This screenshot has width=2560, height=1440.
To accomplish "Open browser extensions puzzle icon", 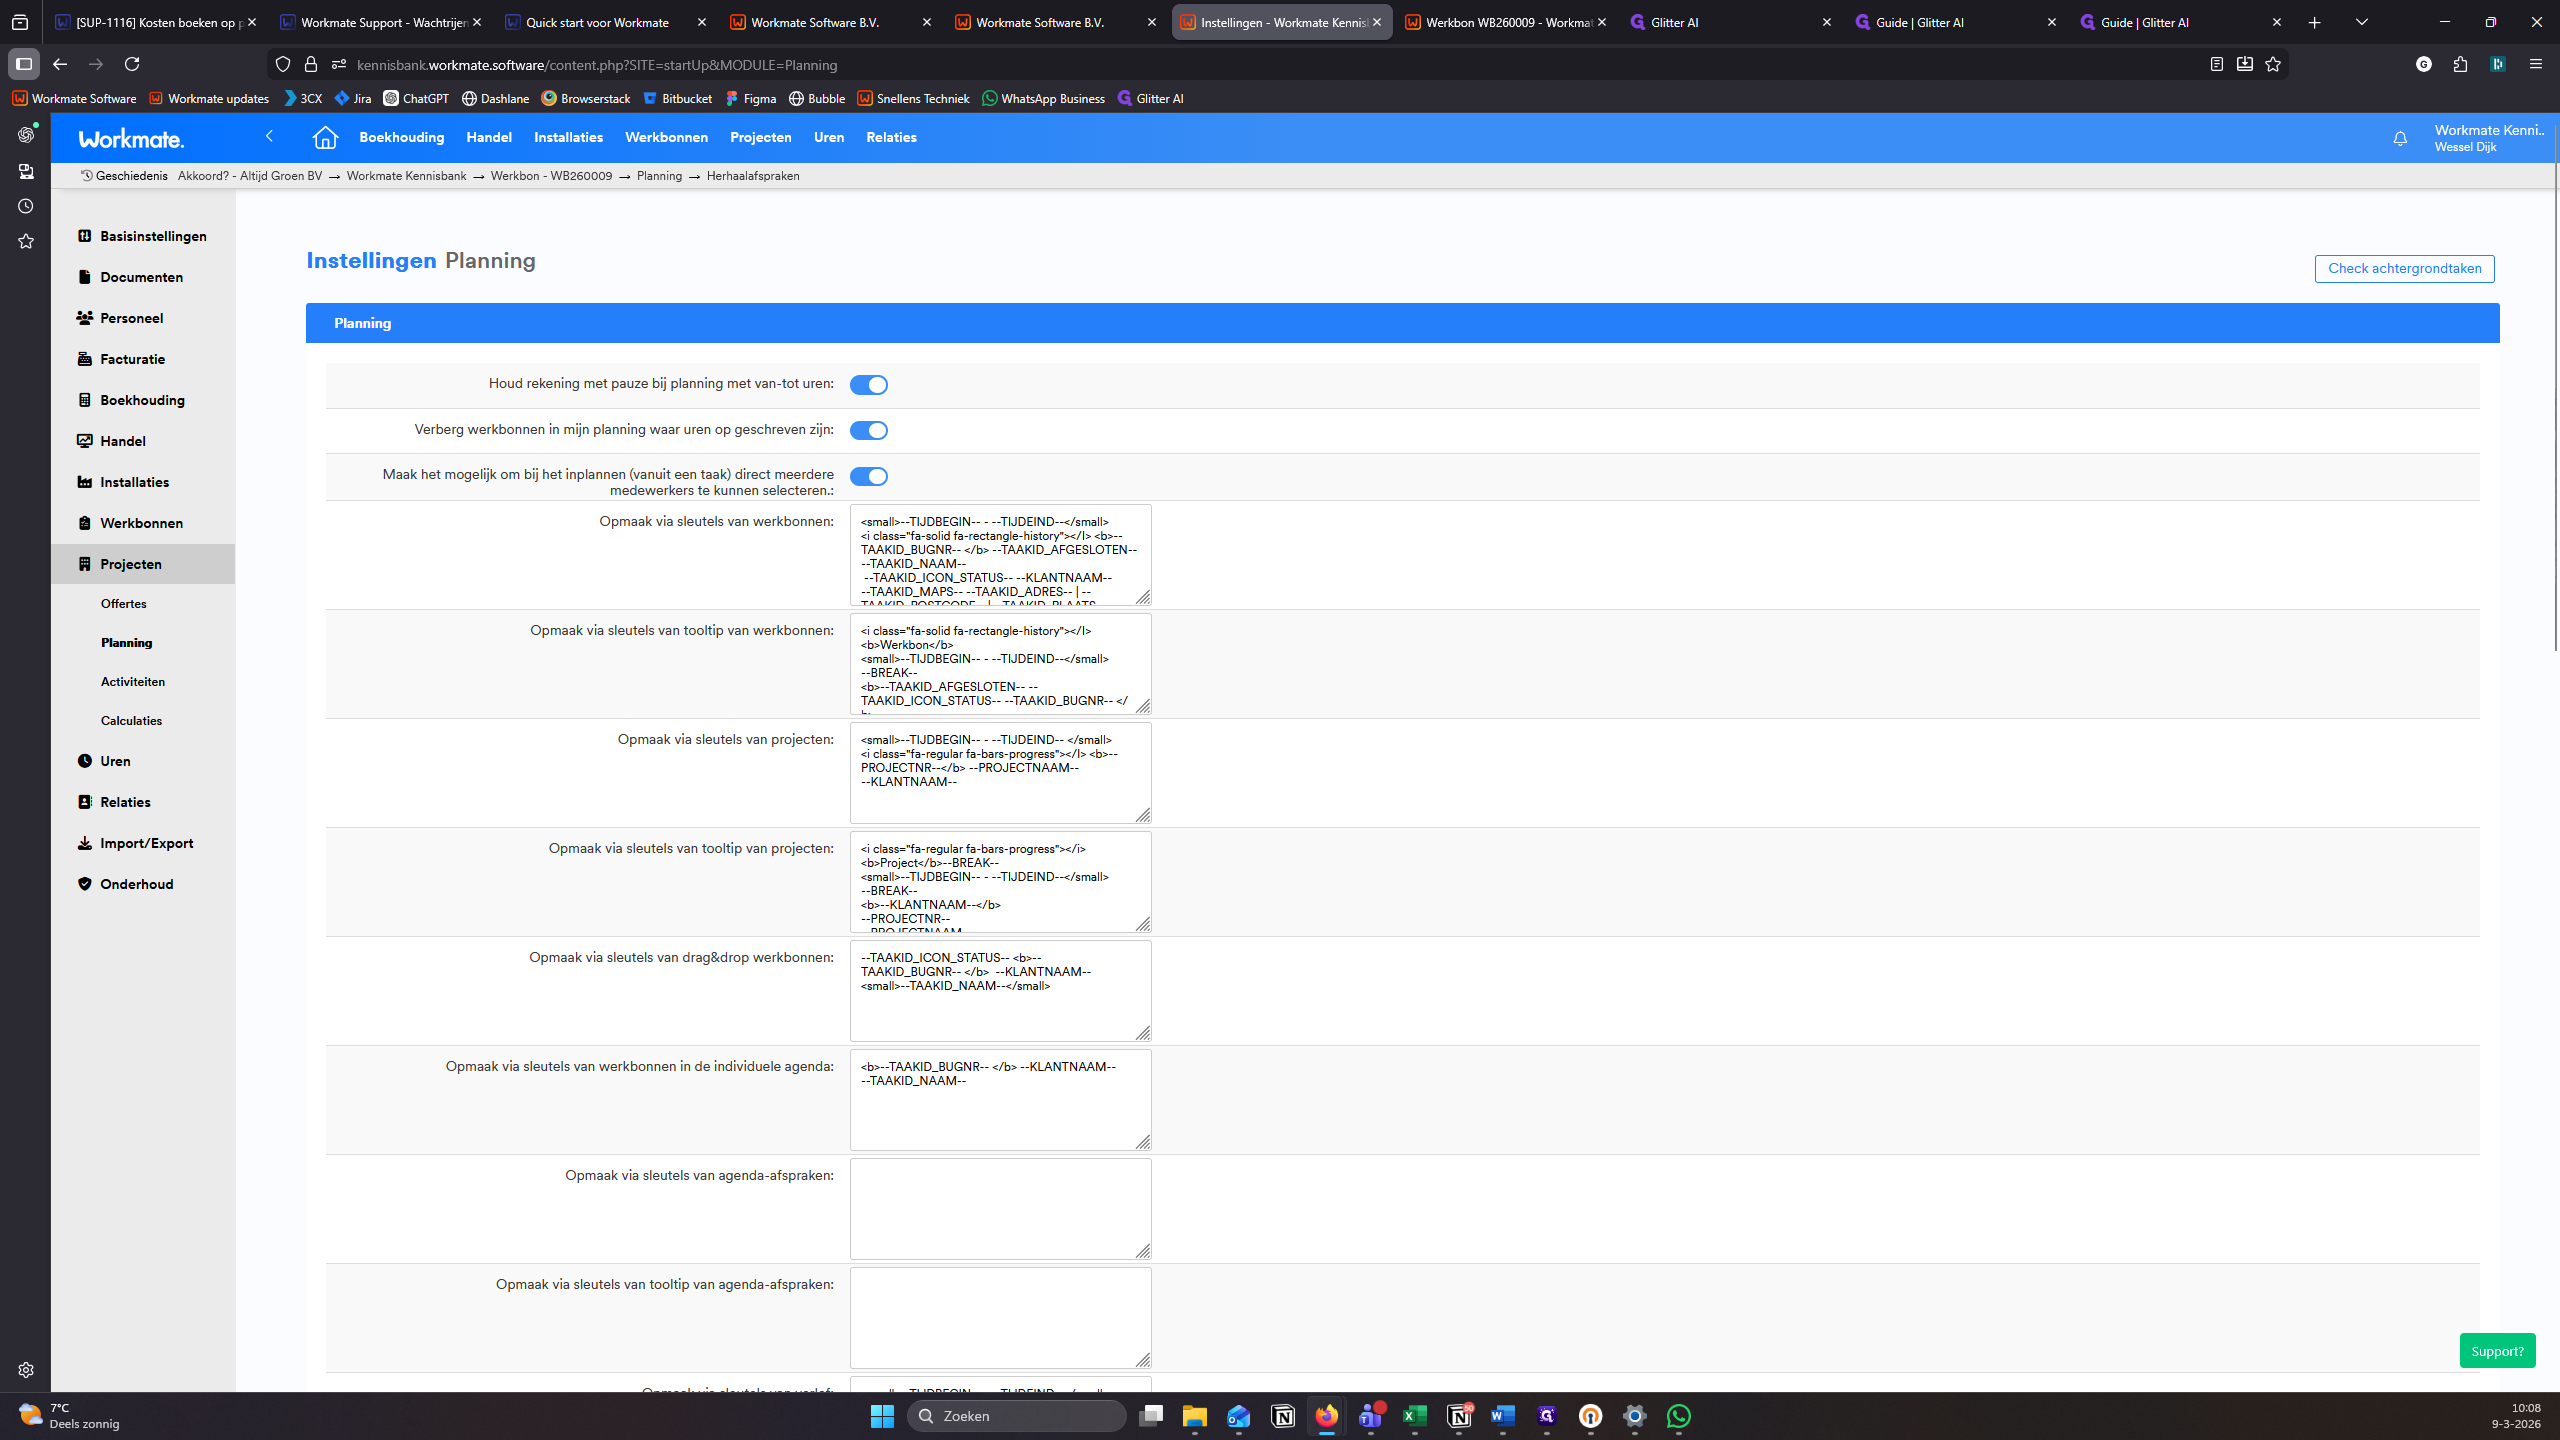I will pyautogui.click(x=2460, y=64).
